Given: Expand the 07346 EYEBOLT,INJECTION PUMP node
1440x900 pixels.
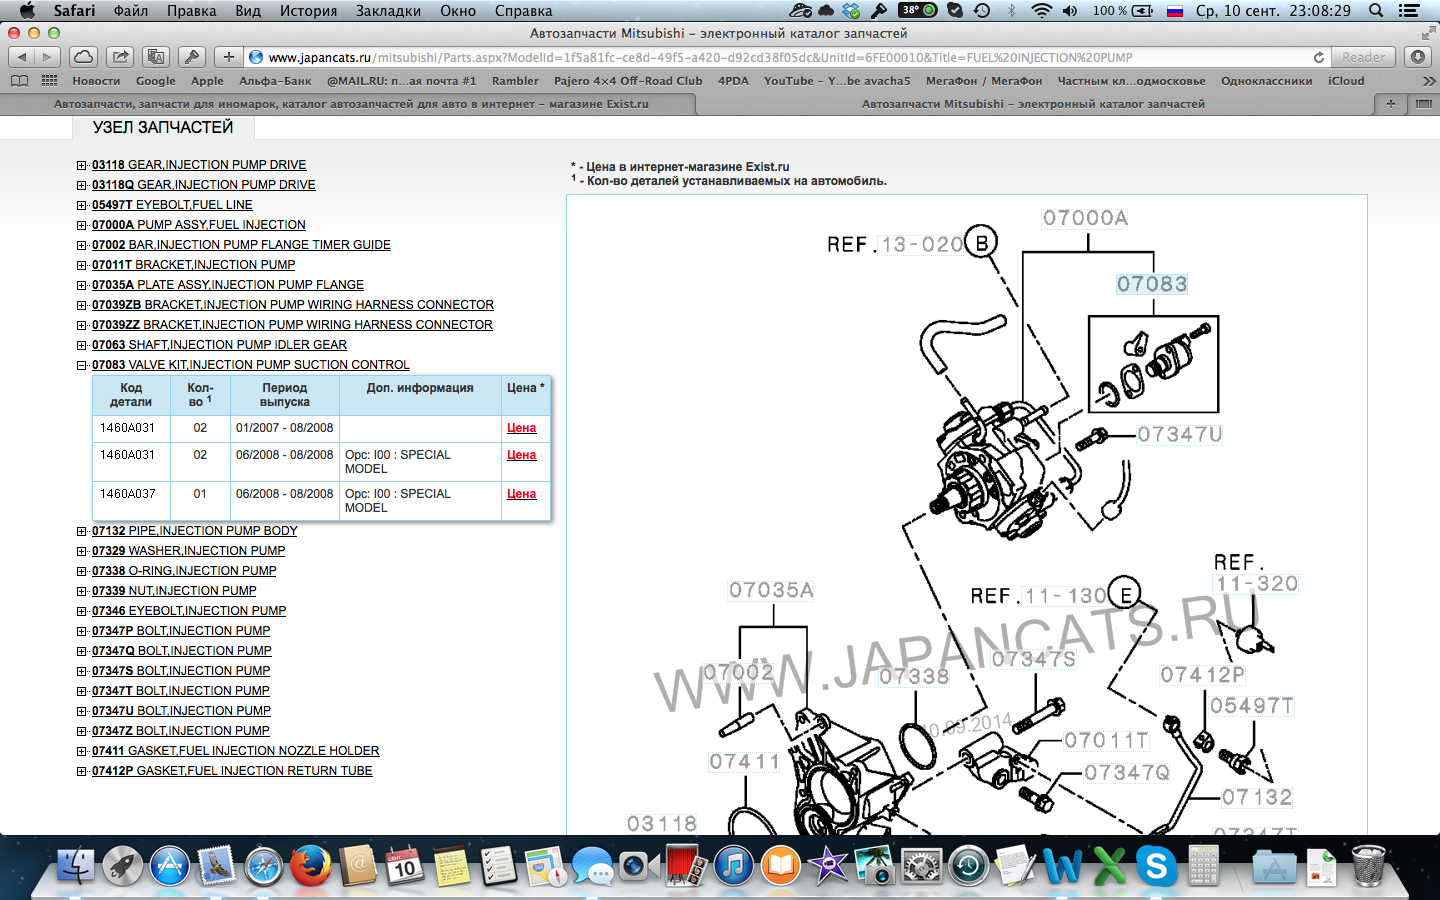Looking at the screenshot, I should pos(82,611).
